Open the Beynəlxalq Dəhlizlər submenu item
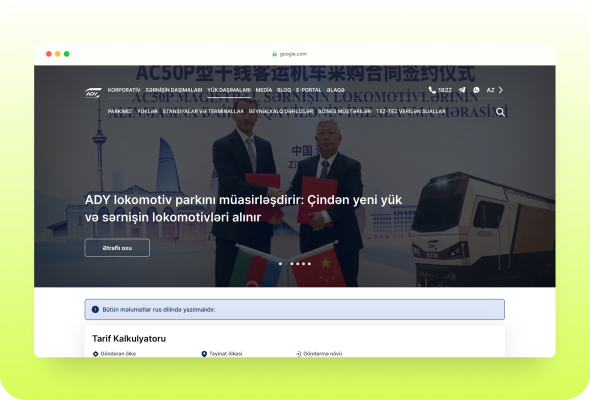 (281, 111)
